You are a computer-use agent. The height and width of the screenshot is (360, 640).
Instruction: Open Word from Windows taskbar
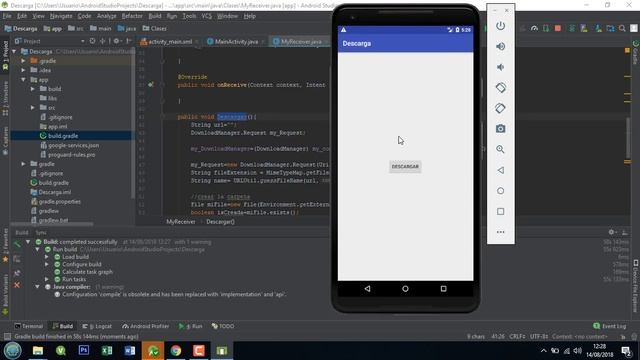coord(130,351)
